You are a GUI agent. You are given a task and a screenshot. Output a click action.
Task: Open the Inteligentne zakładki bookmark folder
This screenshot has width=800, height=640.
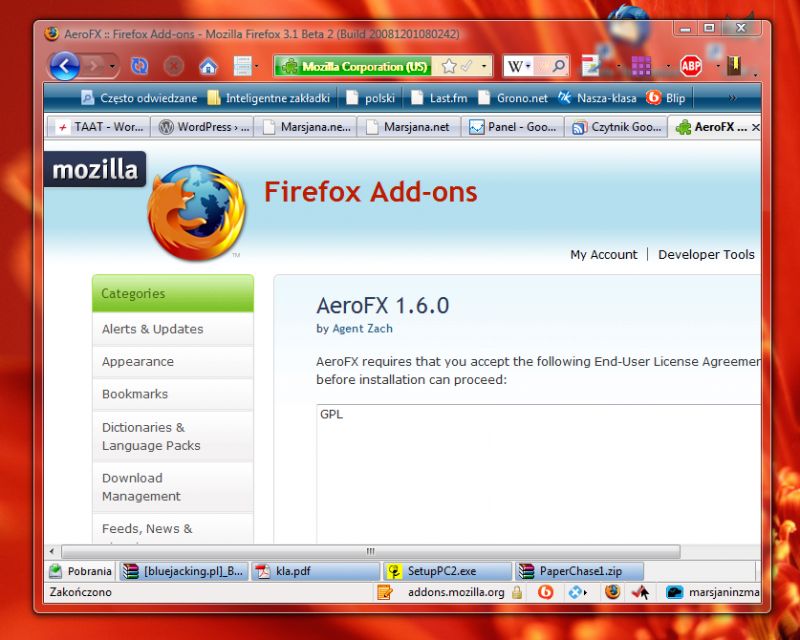(x=268, y=98)
